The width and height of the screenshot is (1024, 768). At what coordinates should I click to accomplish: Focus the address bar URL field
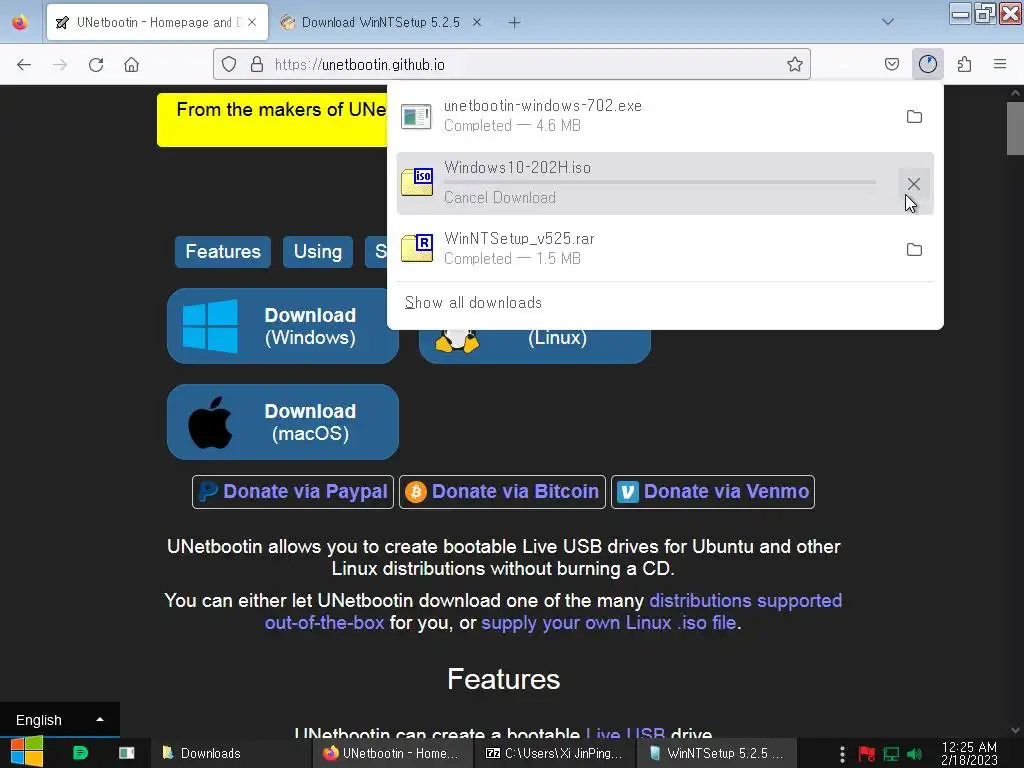tap(512, 64)
